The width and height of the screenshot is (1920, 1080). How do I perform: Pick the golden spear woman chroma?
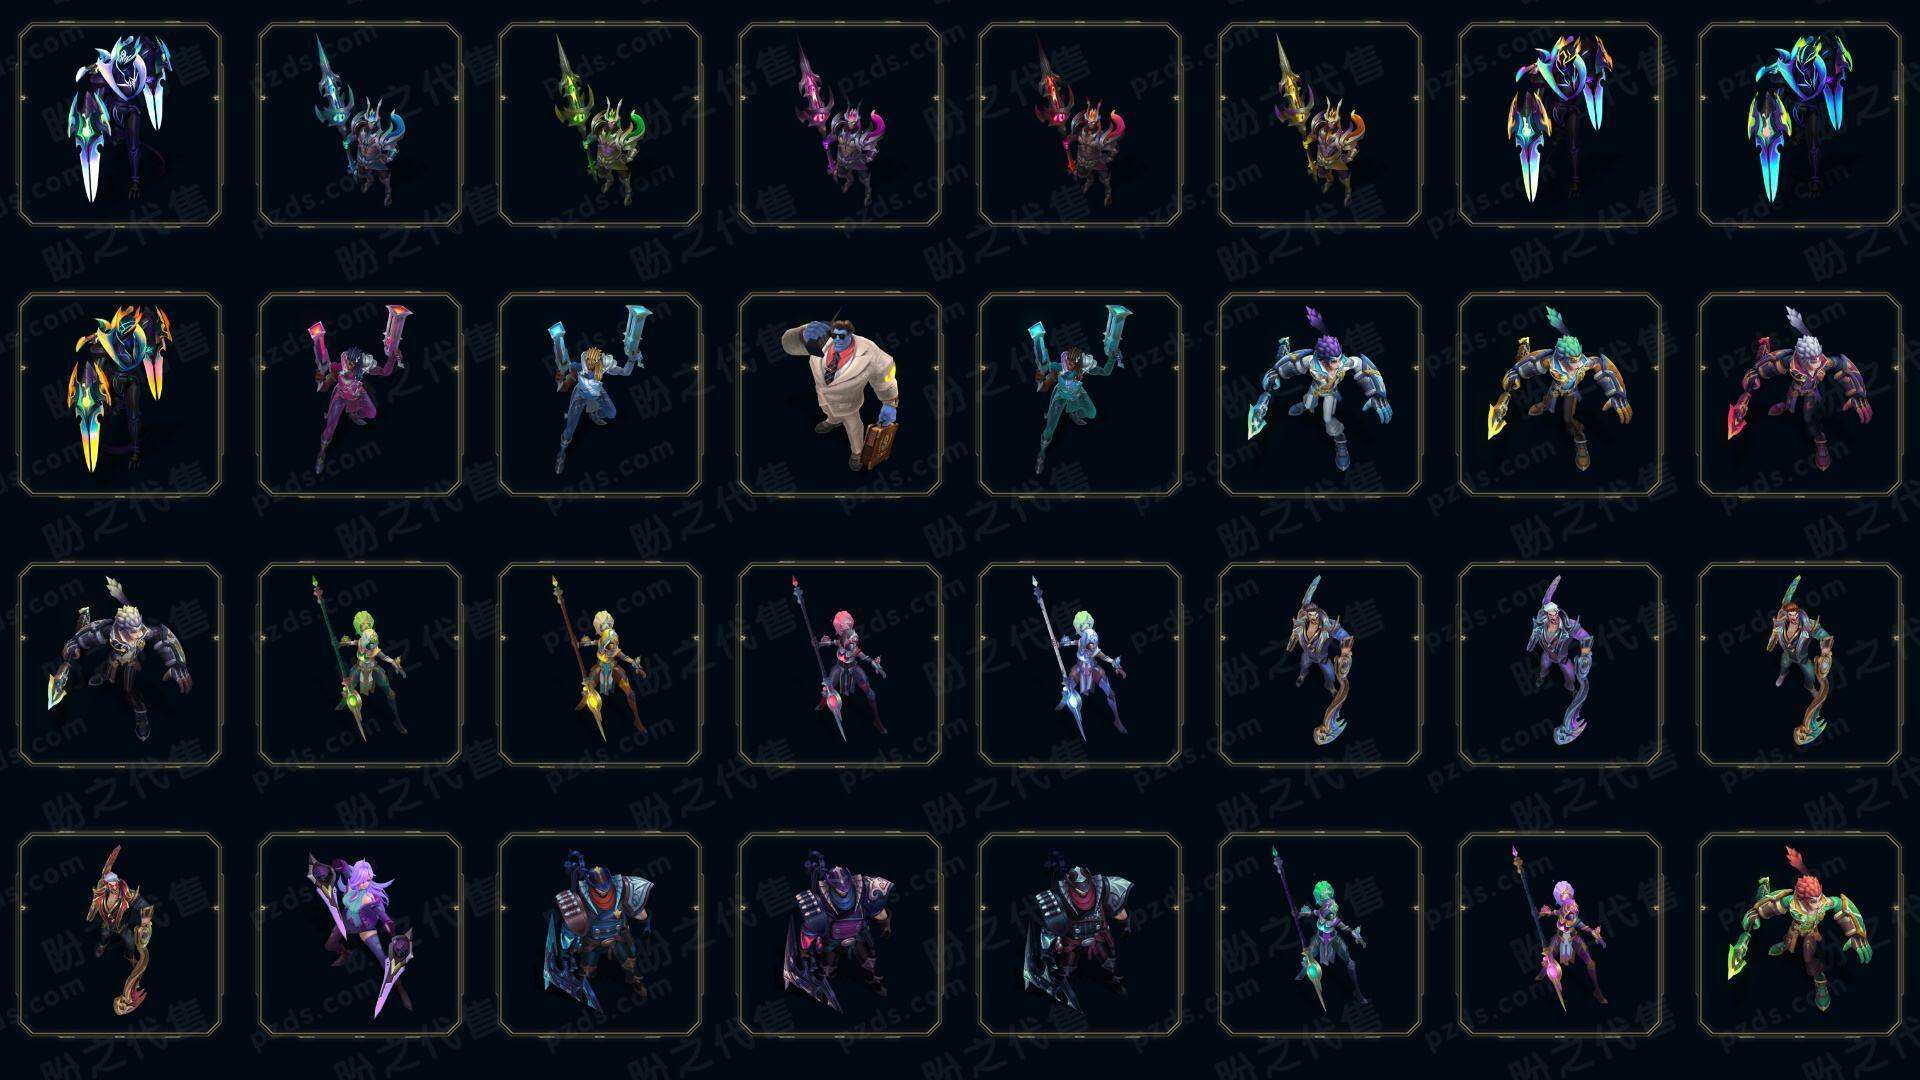tap(600, 664)
